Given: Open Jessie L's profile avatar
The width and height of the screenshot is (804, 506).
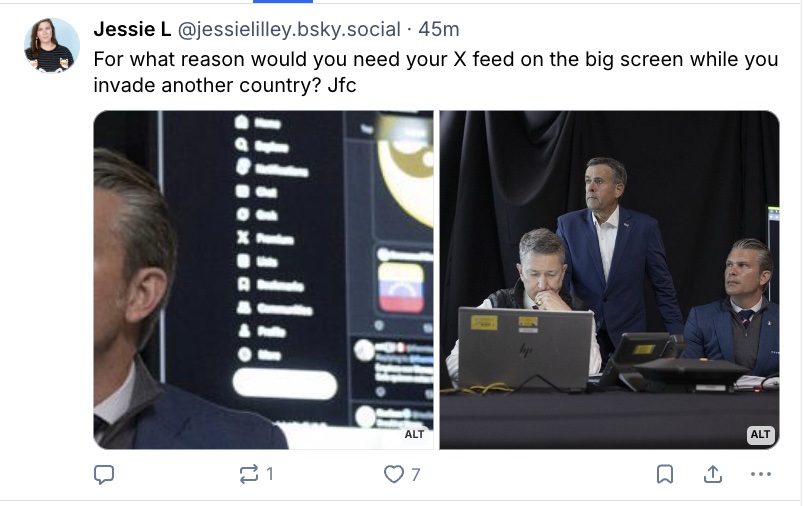Looking at the screenshot, I should tap(51, 46).
